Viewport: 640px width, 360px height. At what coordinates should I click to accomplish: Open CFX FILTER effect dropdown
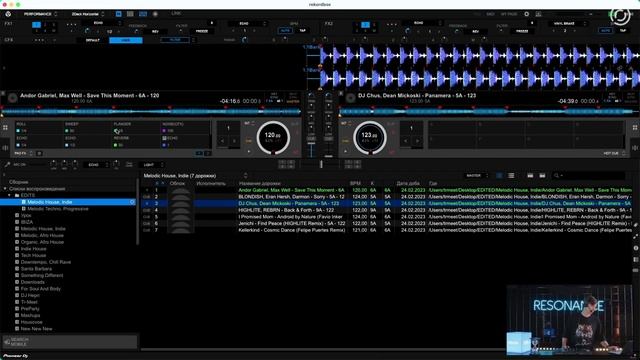click(x=178, y=40)
